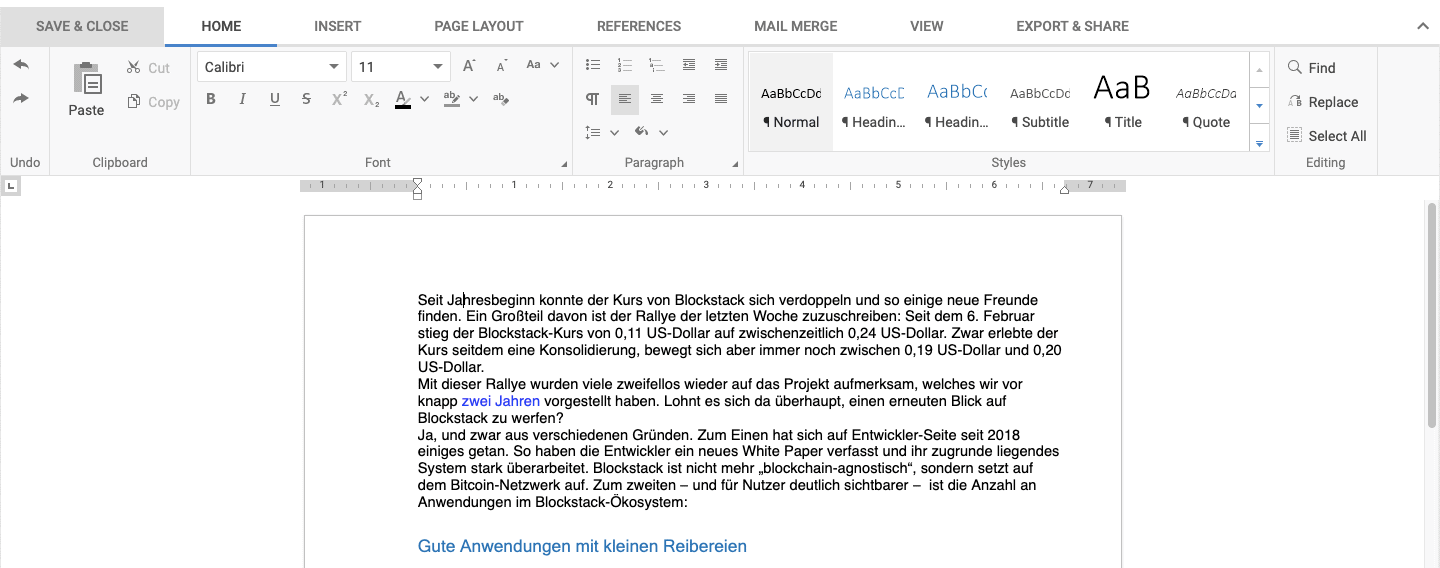Click the Redo arrow icon
The width and height of the screenshot is (1440, 568).
21,98
